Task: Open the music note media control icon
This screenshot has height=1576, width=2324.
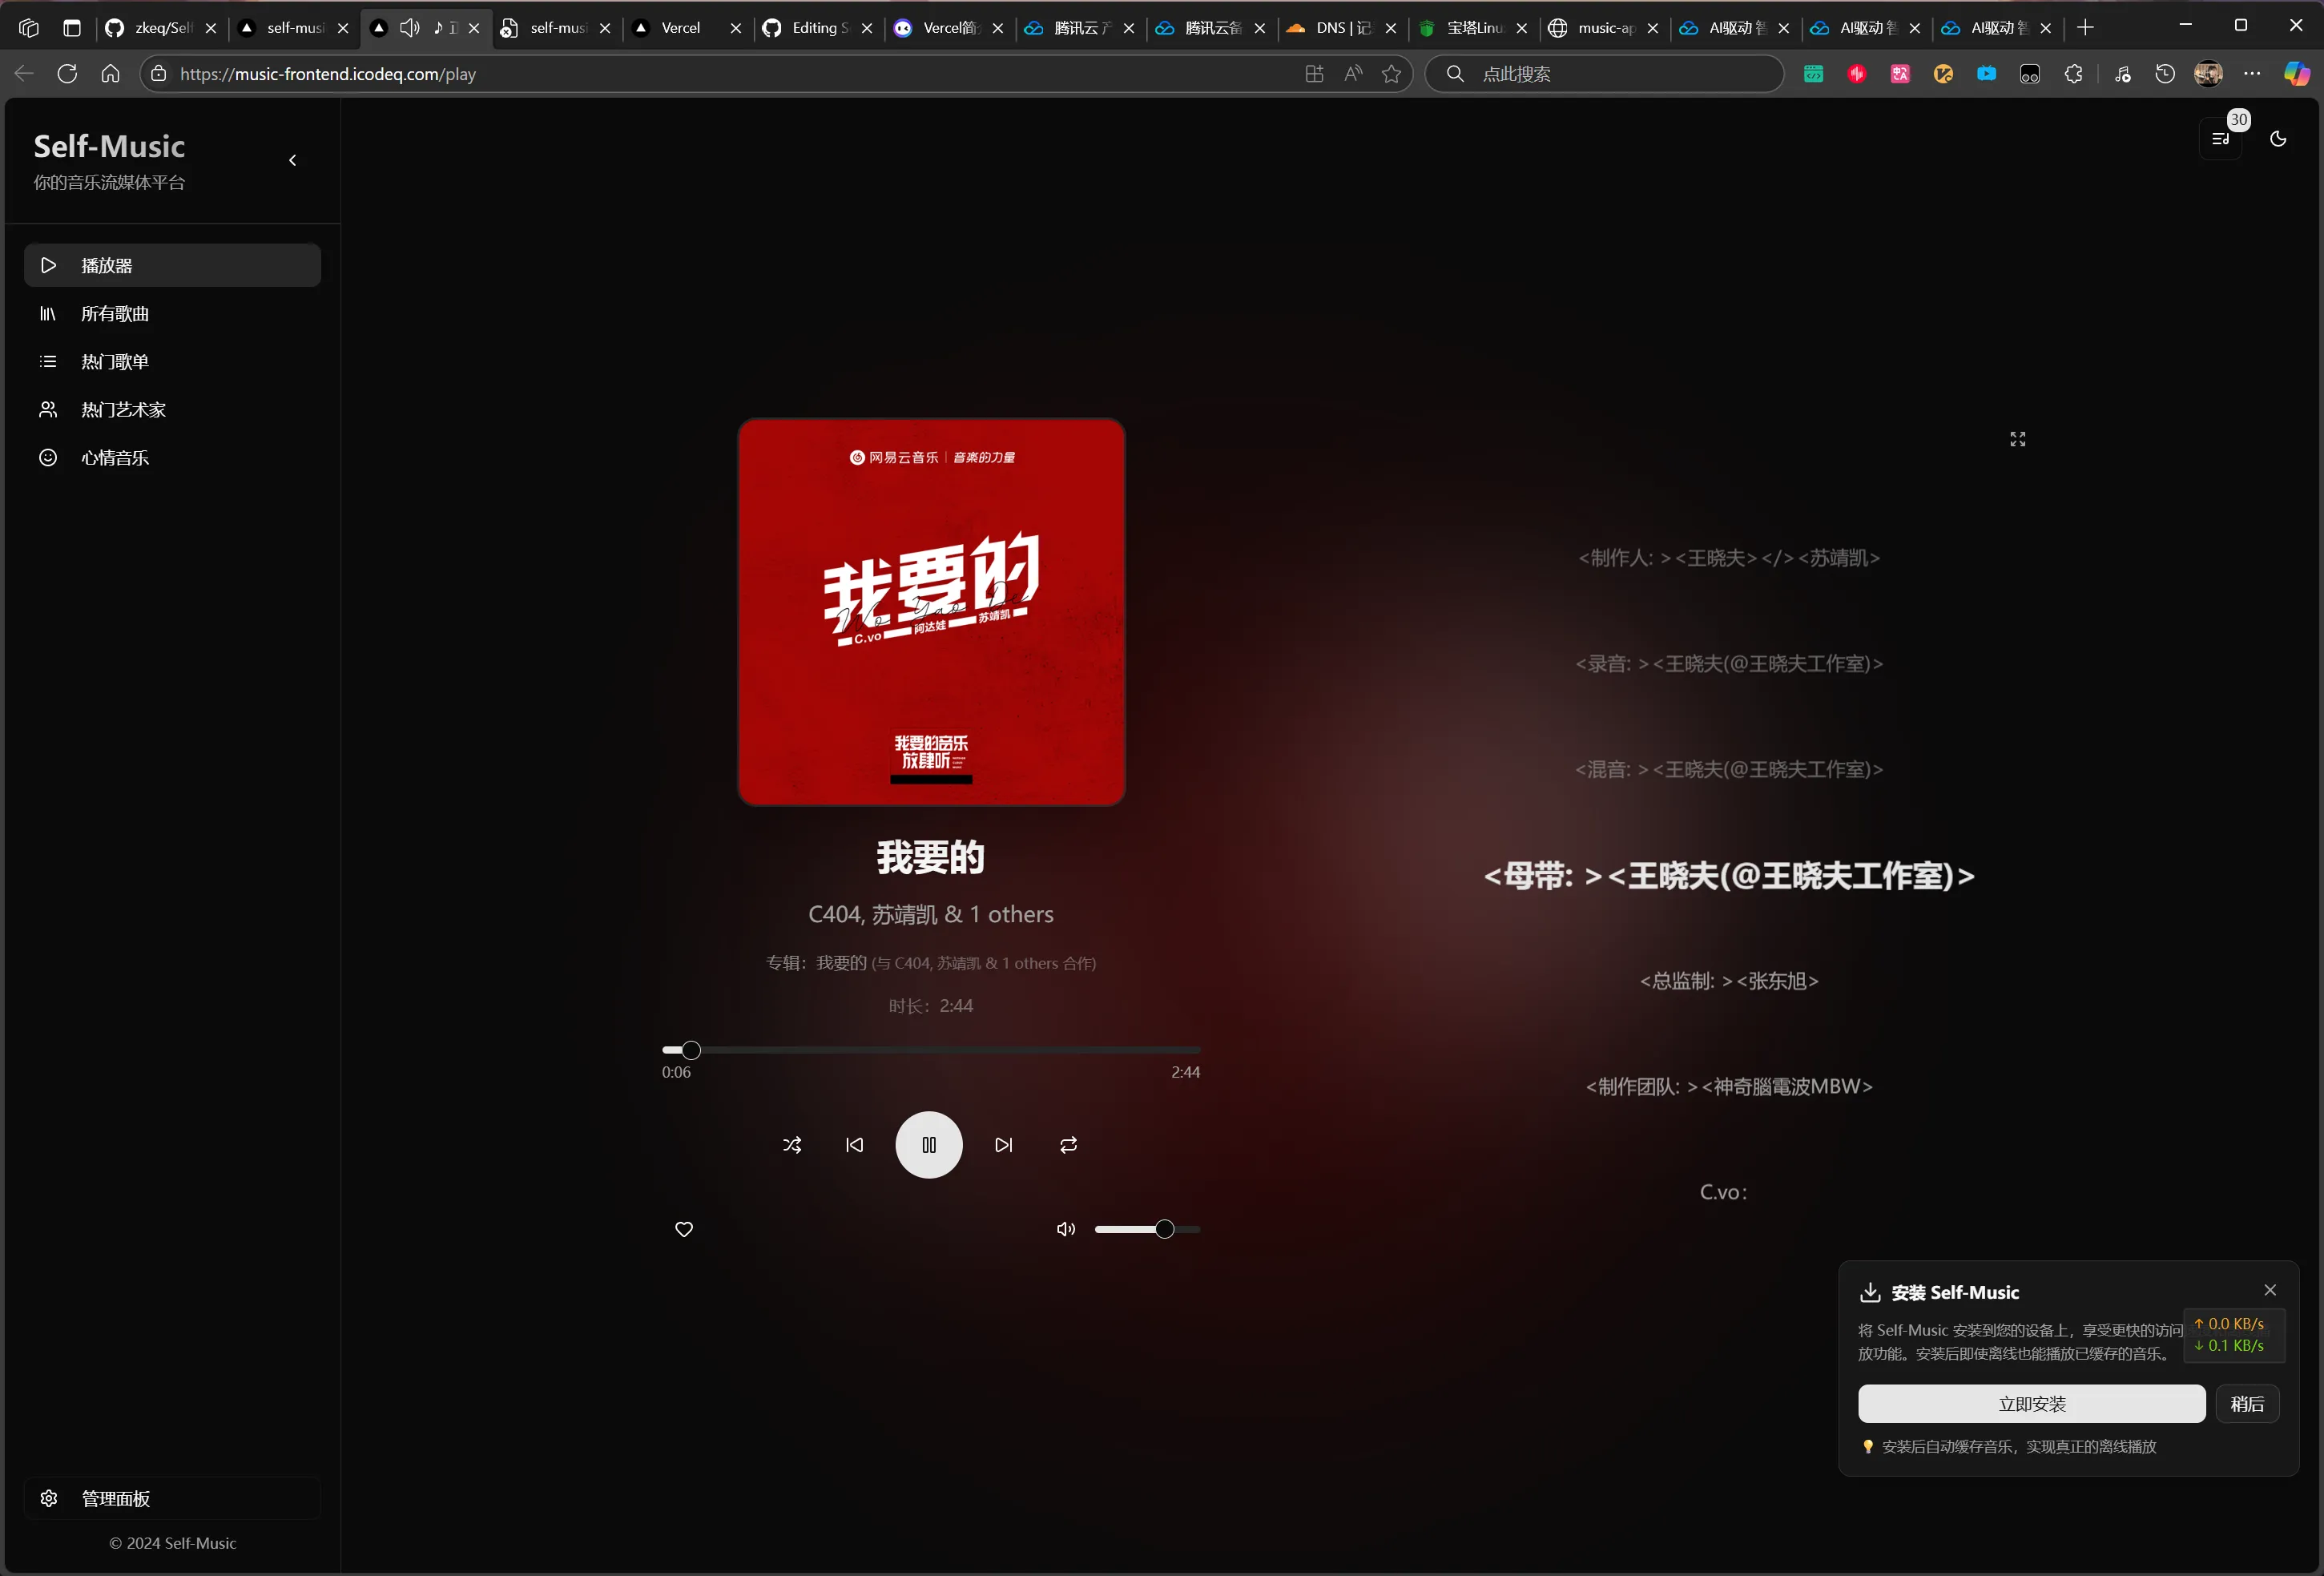Action: coord(2122,74)
